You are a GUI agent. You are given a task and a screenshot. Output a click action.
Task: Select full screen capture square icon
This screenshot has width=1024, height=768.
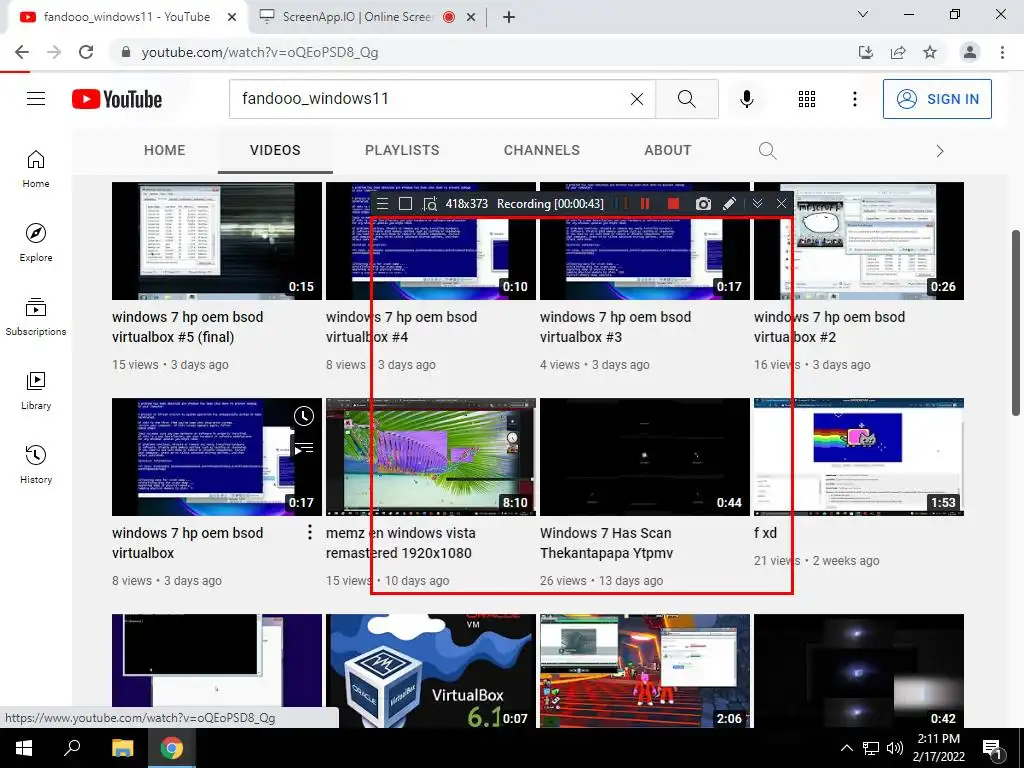point(405,204)
